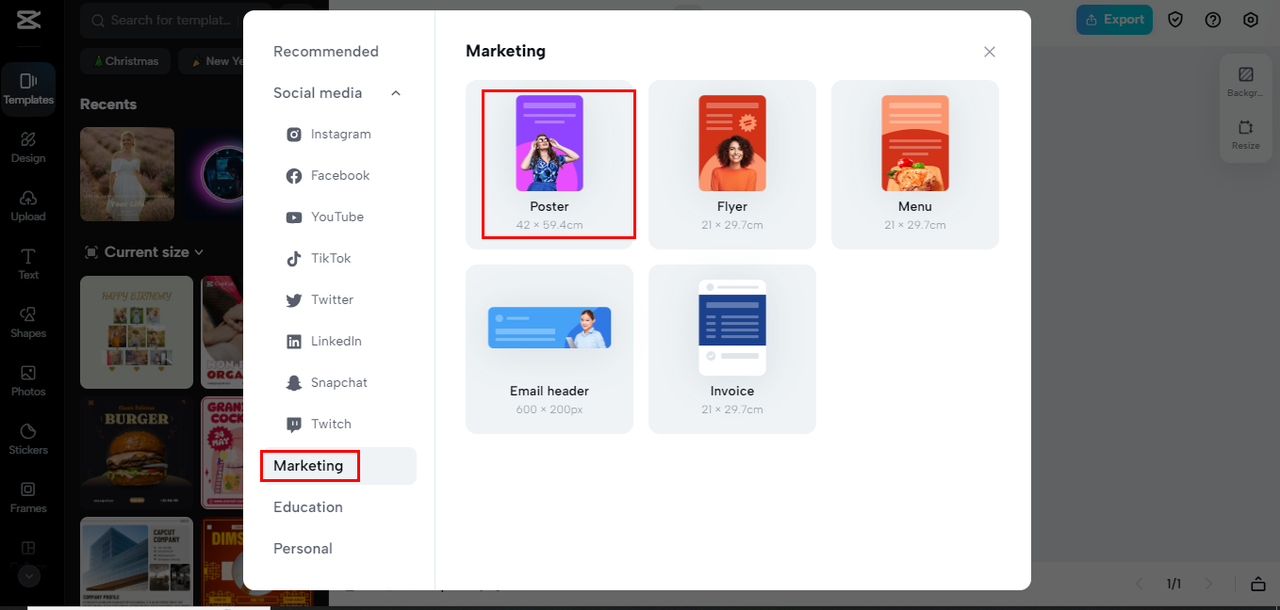Open the Happy Birthday template thumbnail
The image size is (1280, 610).
point(137,332)
